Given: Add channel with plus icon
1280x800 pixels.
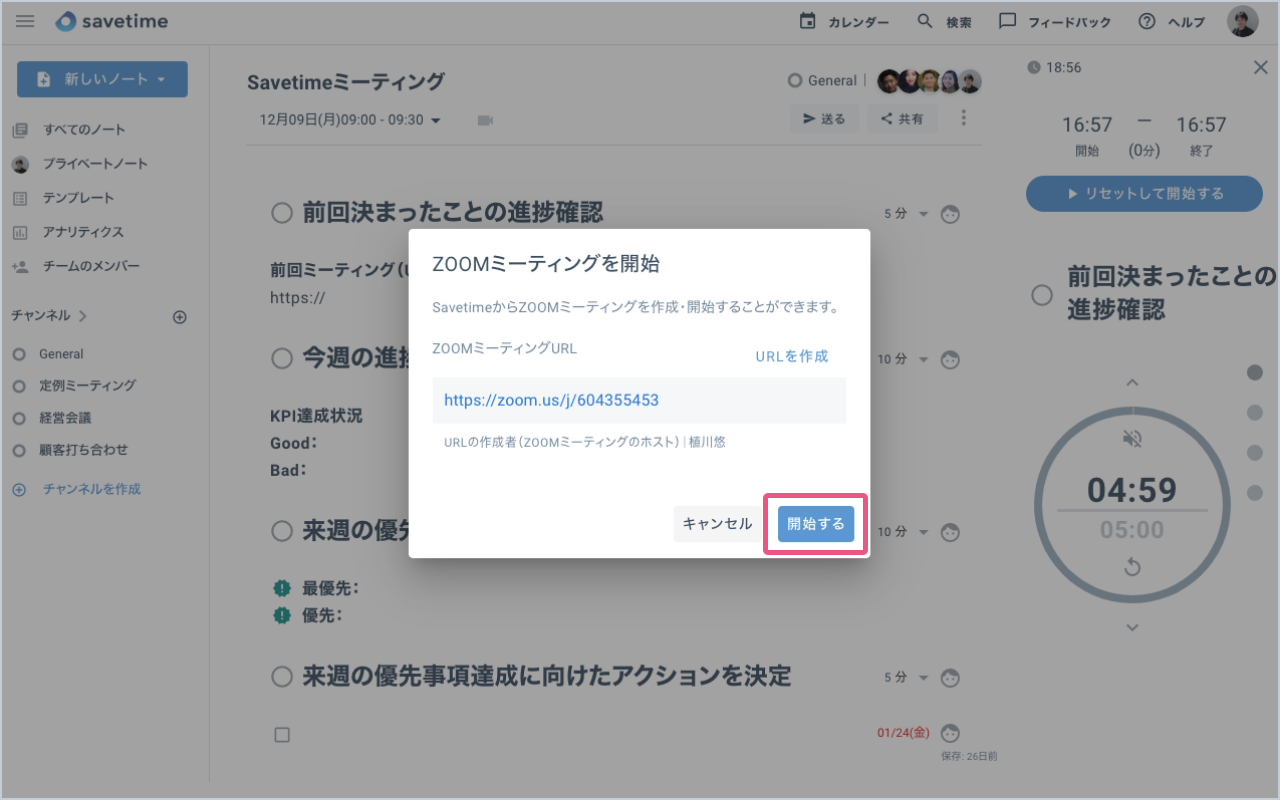Looking at the screenshot, I should tap(180, 317).
